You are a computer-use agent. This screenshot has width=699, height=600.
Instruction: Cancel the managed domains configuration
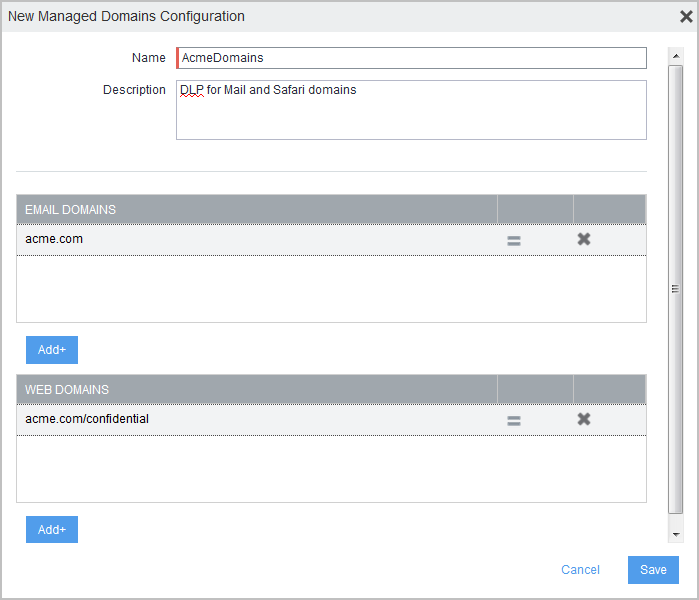tap(580, 570)
